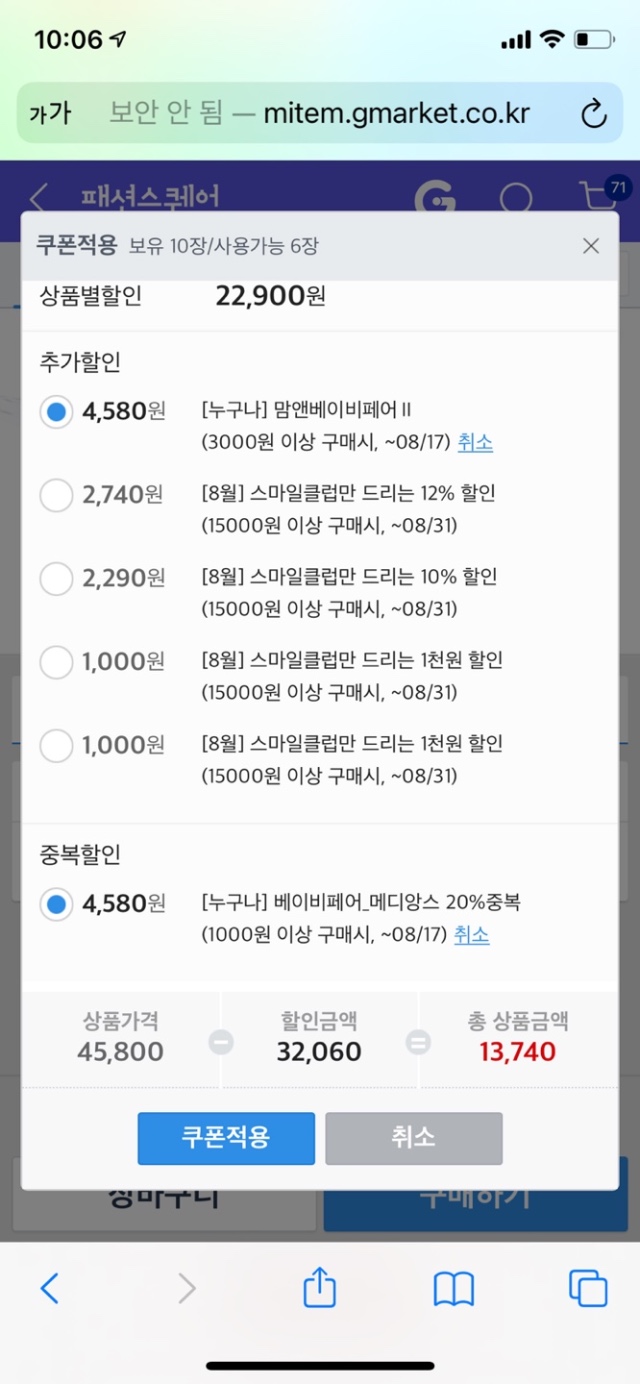The width and height of the screenshot is (640, 1384).
Task: Choose the second 1,000원 smile club coupon
Action: coord(57,745)
